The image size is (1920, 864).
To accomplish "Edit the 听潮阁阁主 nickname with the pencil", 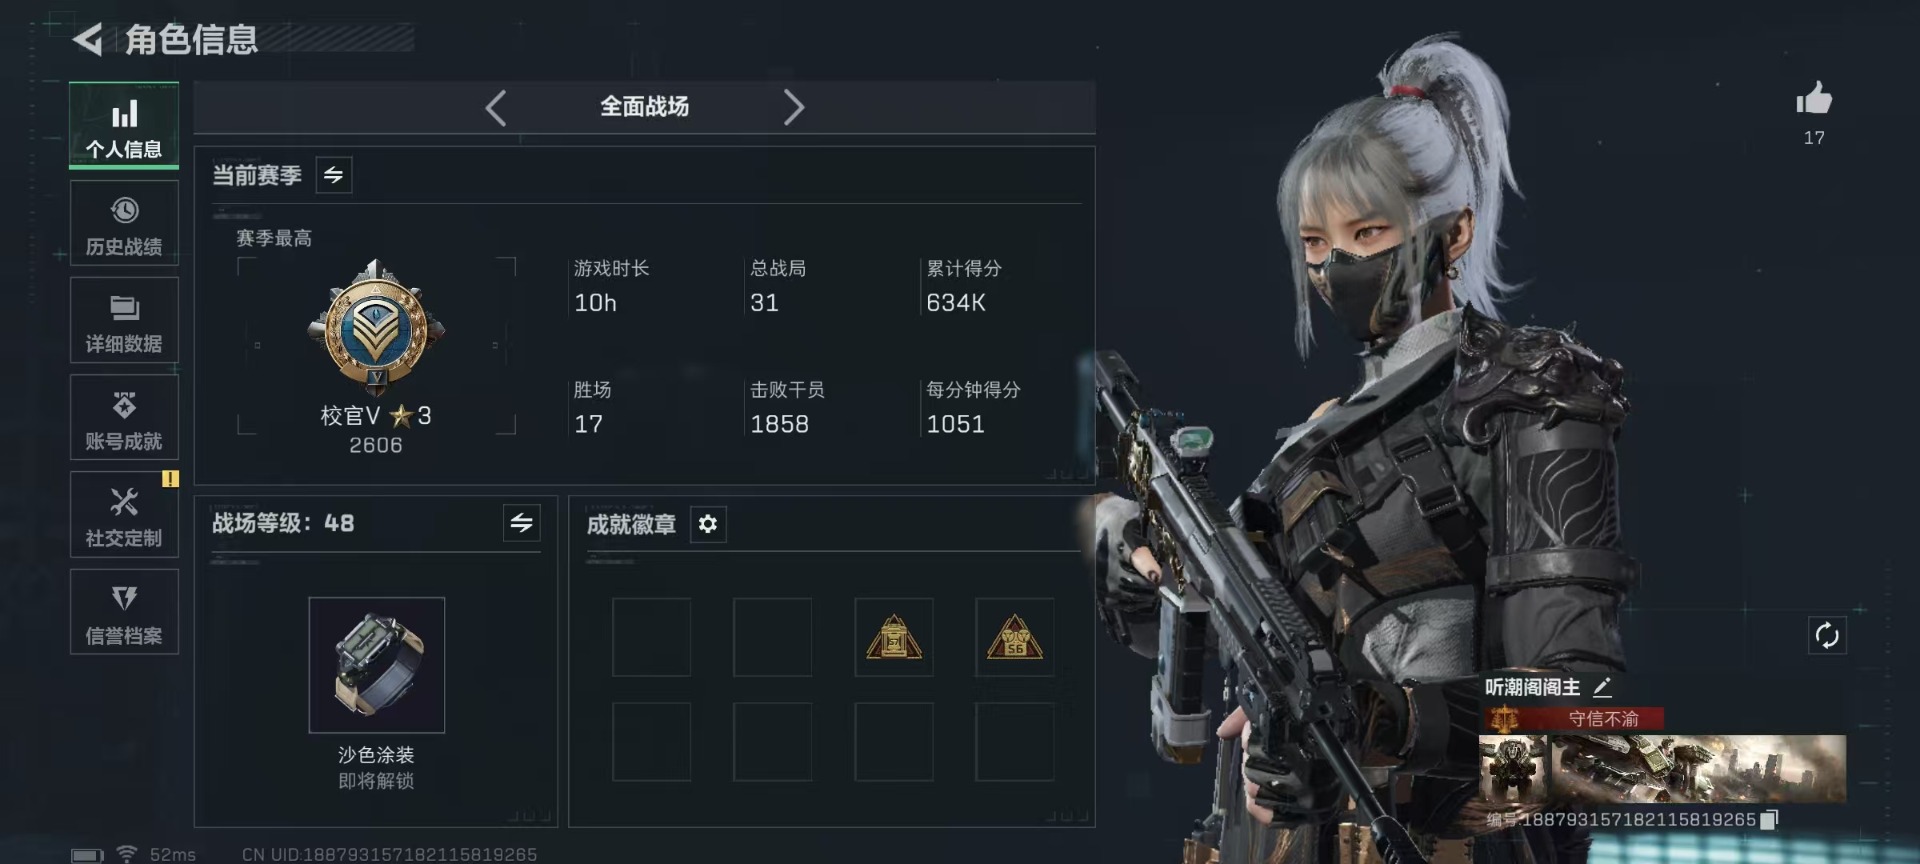I will (1602, 687).
